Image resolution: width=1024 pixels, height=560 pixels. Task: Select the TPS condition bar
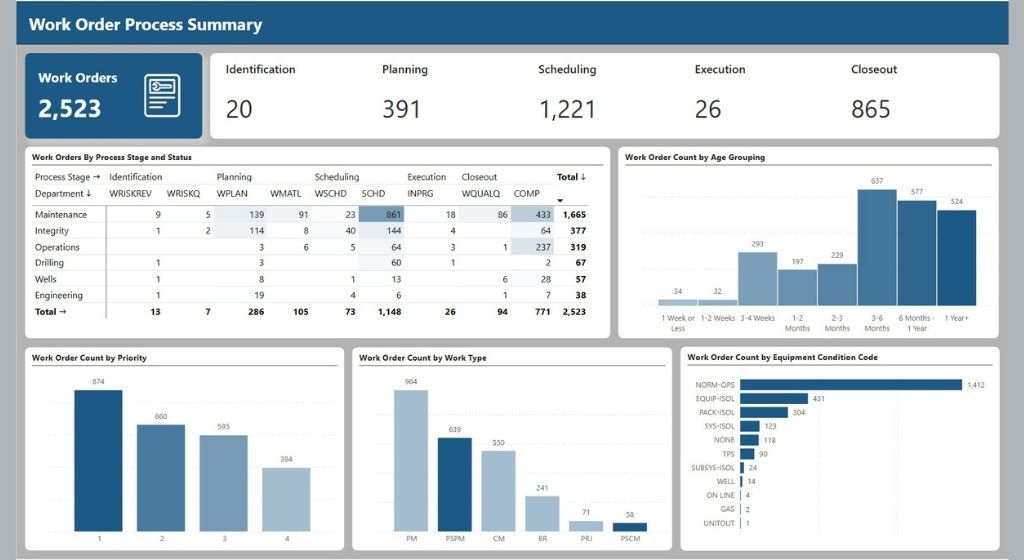coord(747,454)
